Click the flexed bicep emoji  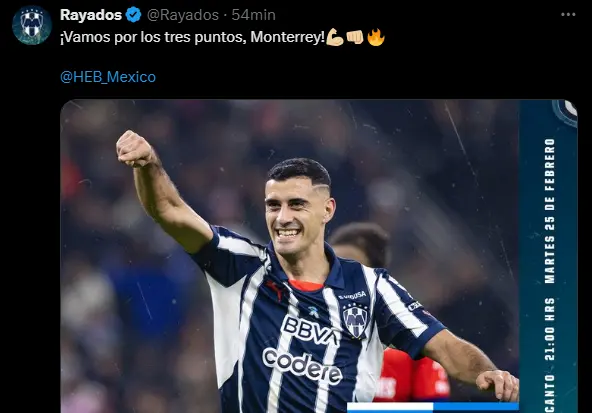click(x=335, y=37)
